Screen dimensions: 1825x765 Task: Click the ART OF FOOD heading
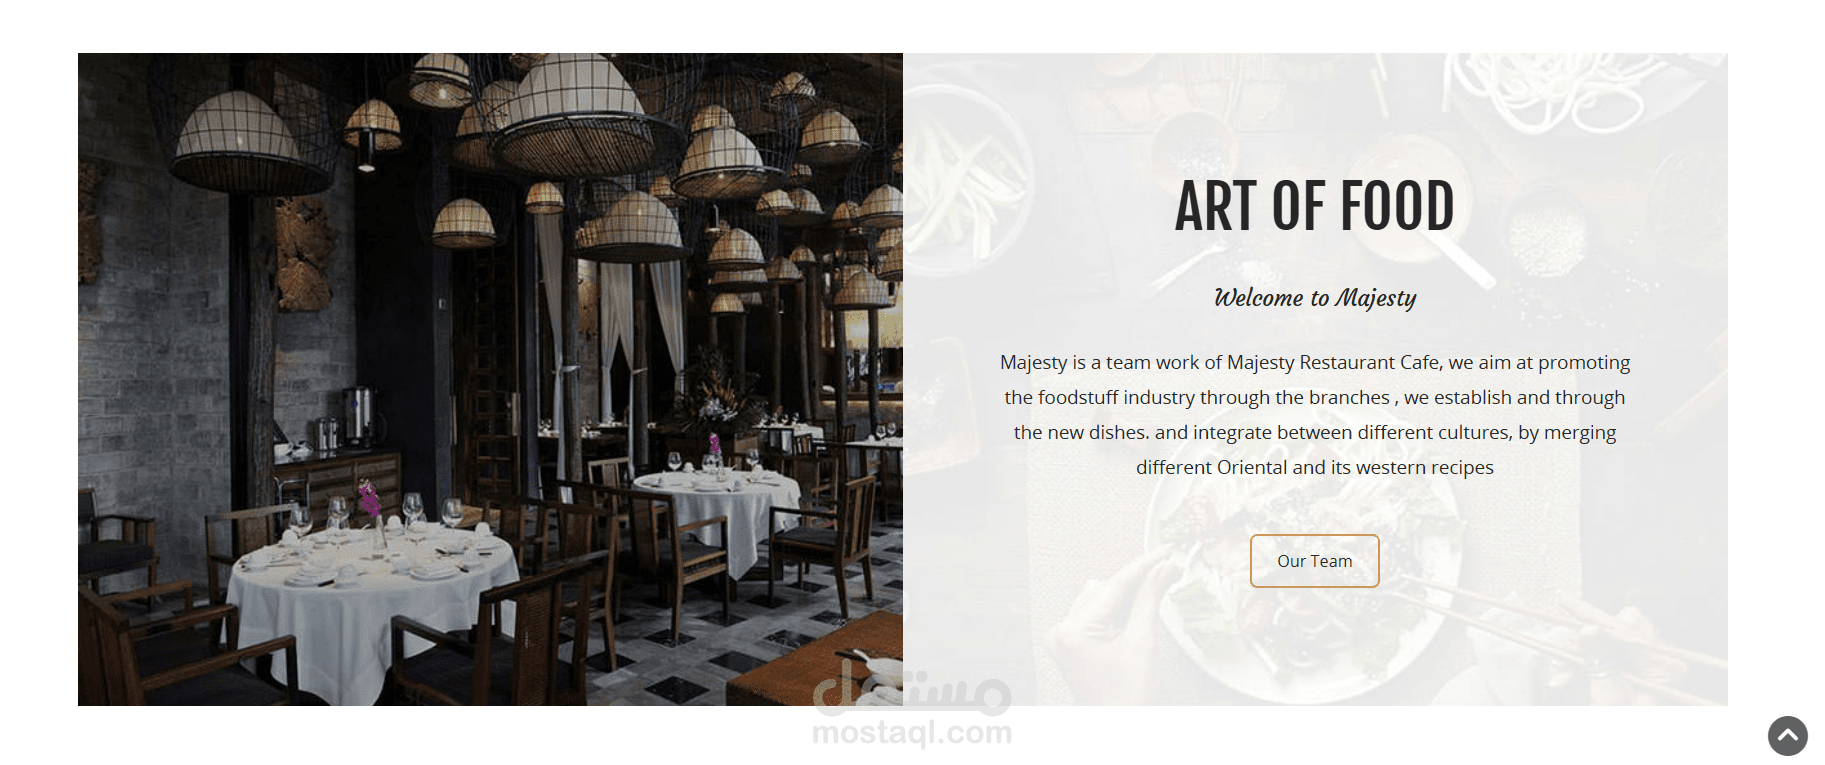[x=1314, y=206]
